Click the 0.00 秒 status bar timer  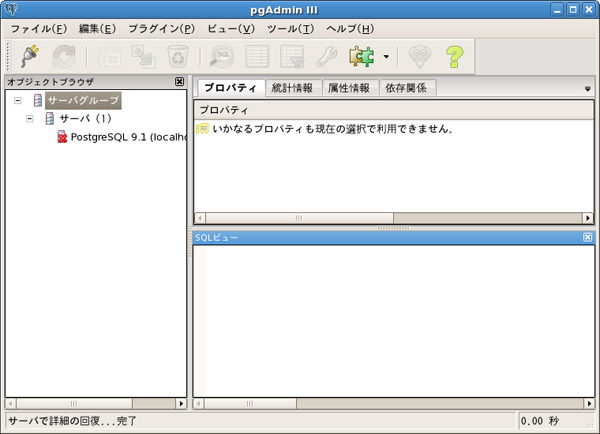point(540,421)
